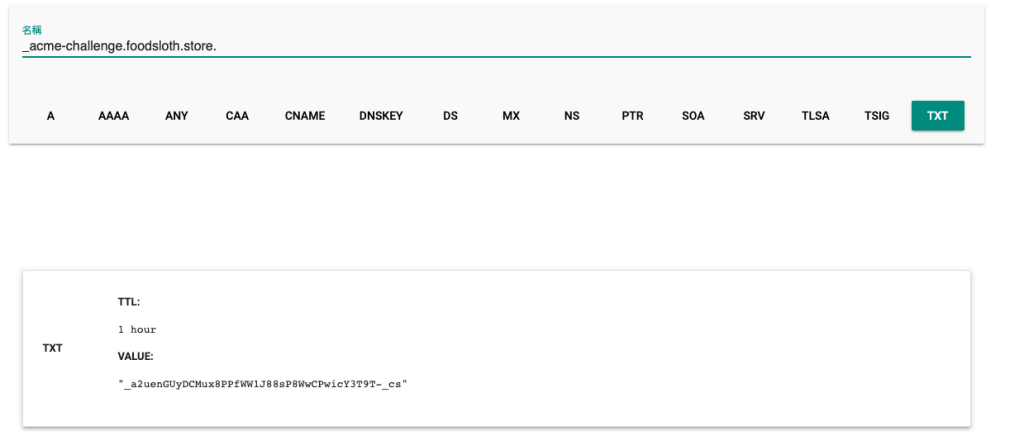Select the DS record type
The width and height of the screenshot is (1024, 445).
[x=450, y=116]
